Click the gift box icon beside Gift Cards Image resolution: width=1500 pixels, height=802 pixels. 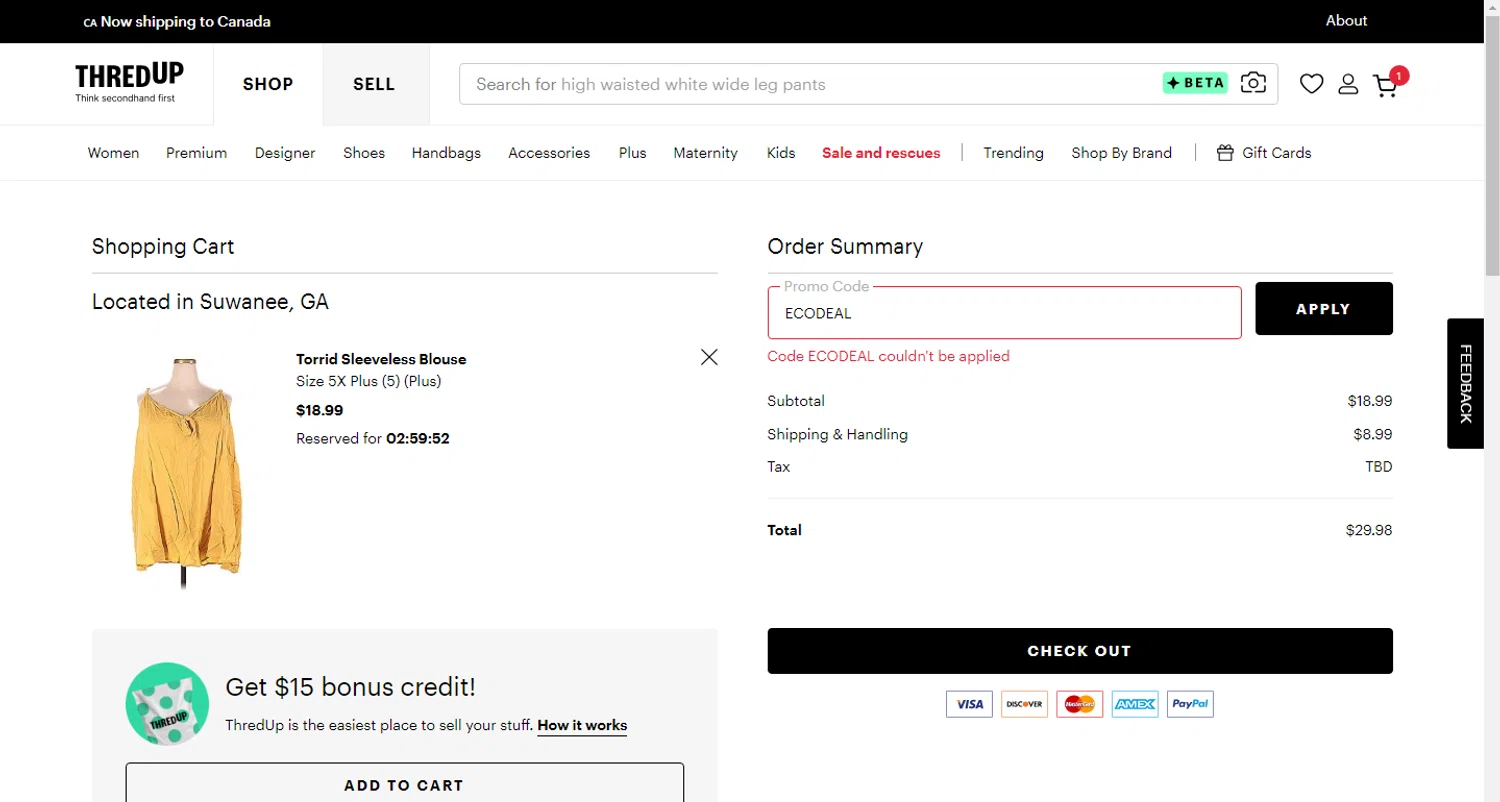(1225, 153)
